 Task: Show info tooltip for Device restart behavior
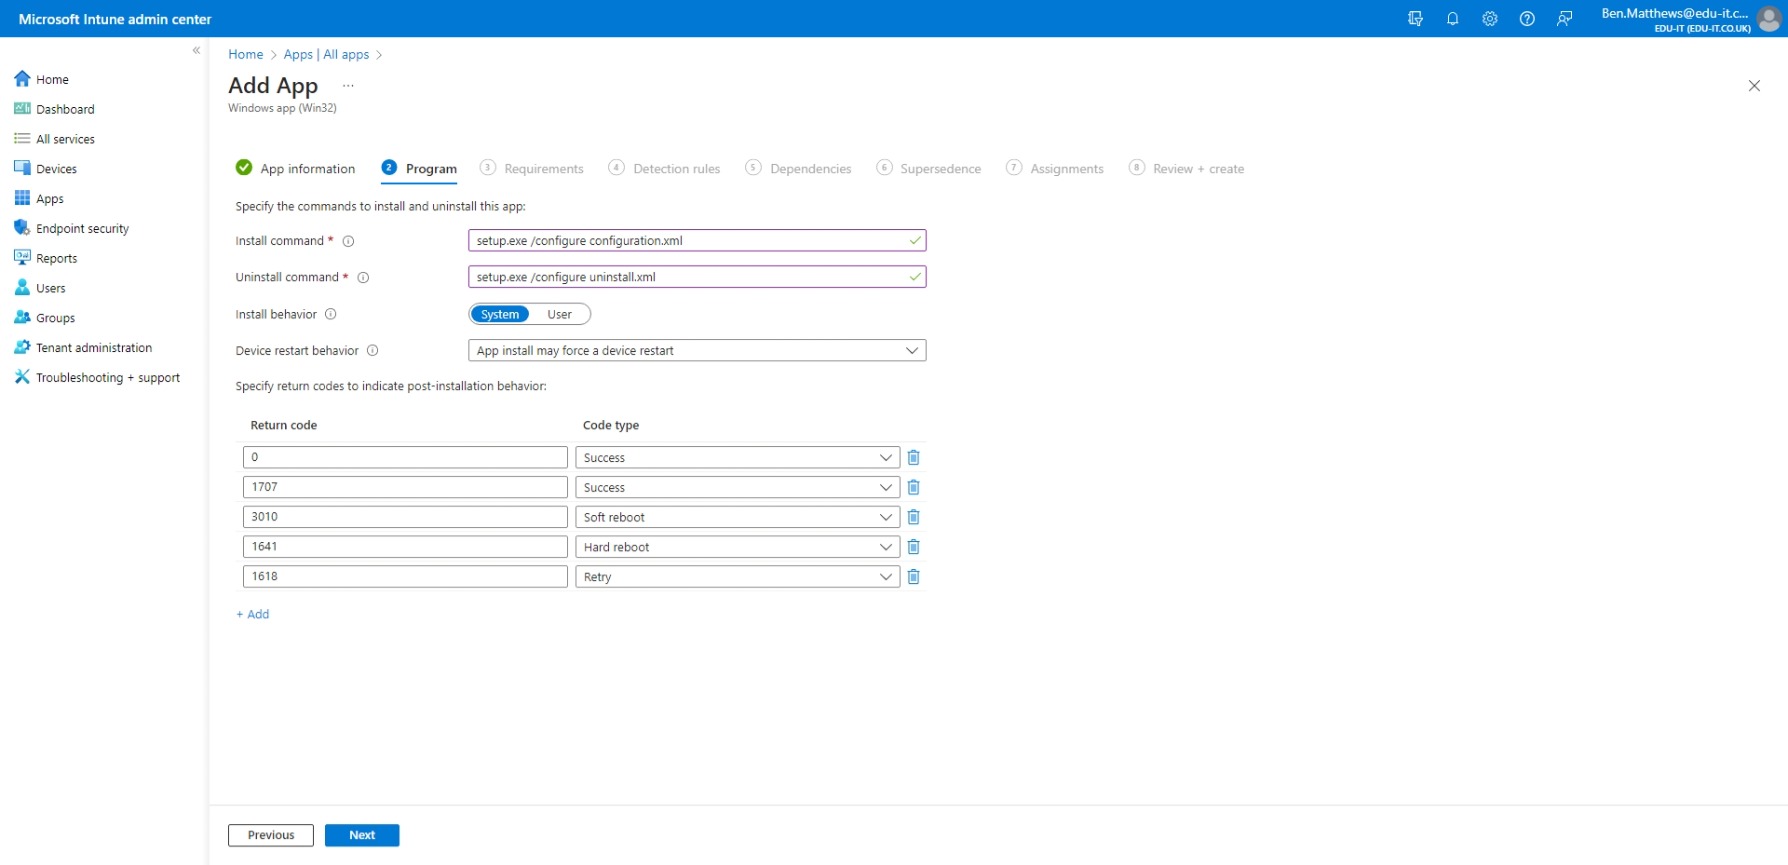coord(372,351)
